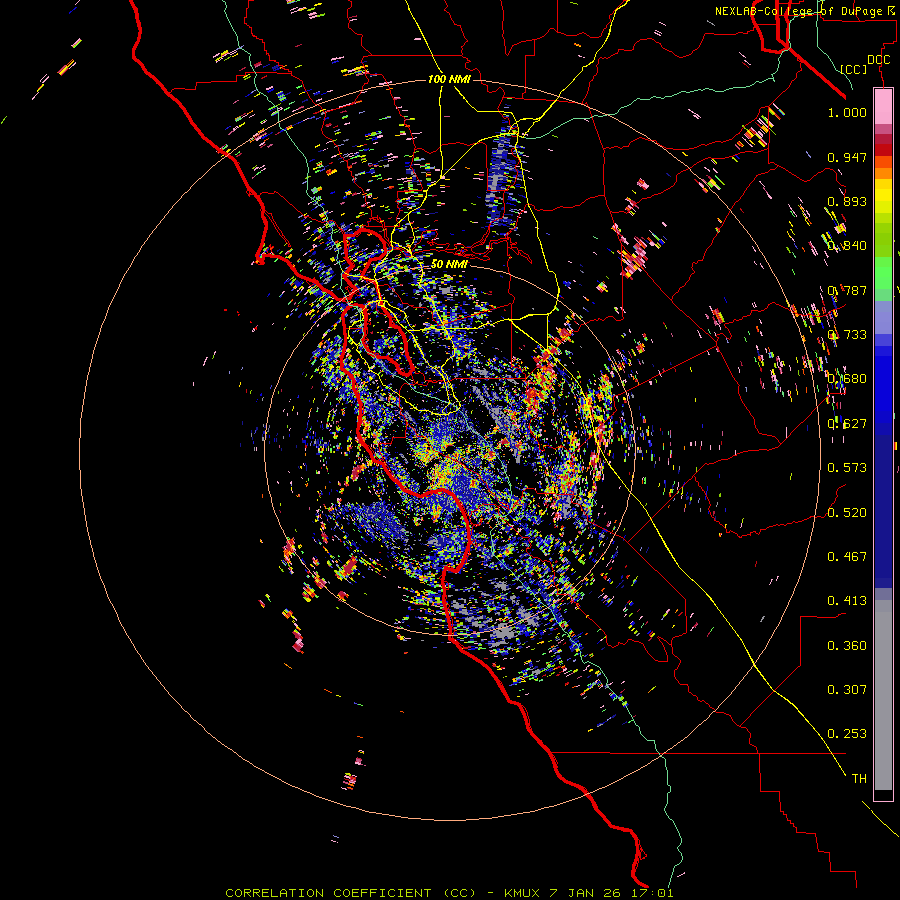Select the 0.787 legend value
The image size is (900, 900).
[x=847, y=290]
